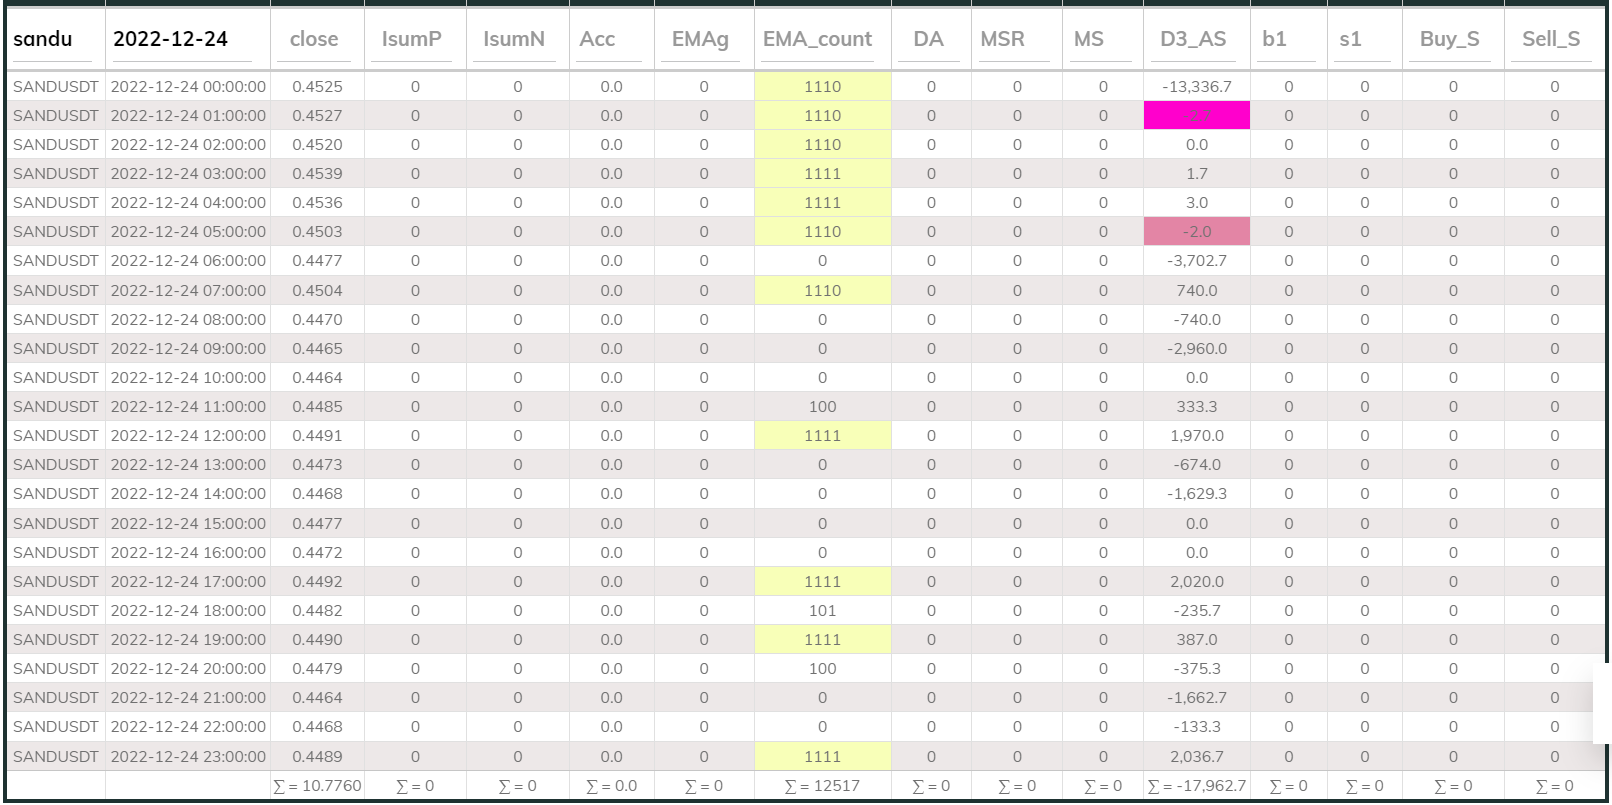The width and height of the screenshot is (1612, 805).
Task: Select the pink -2.0 D3_AS cell
Action: click(1196, 232)
